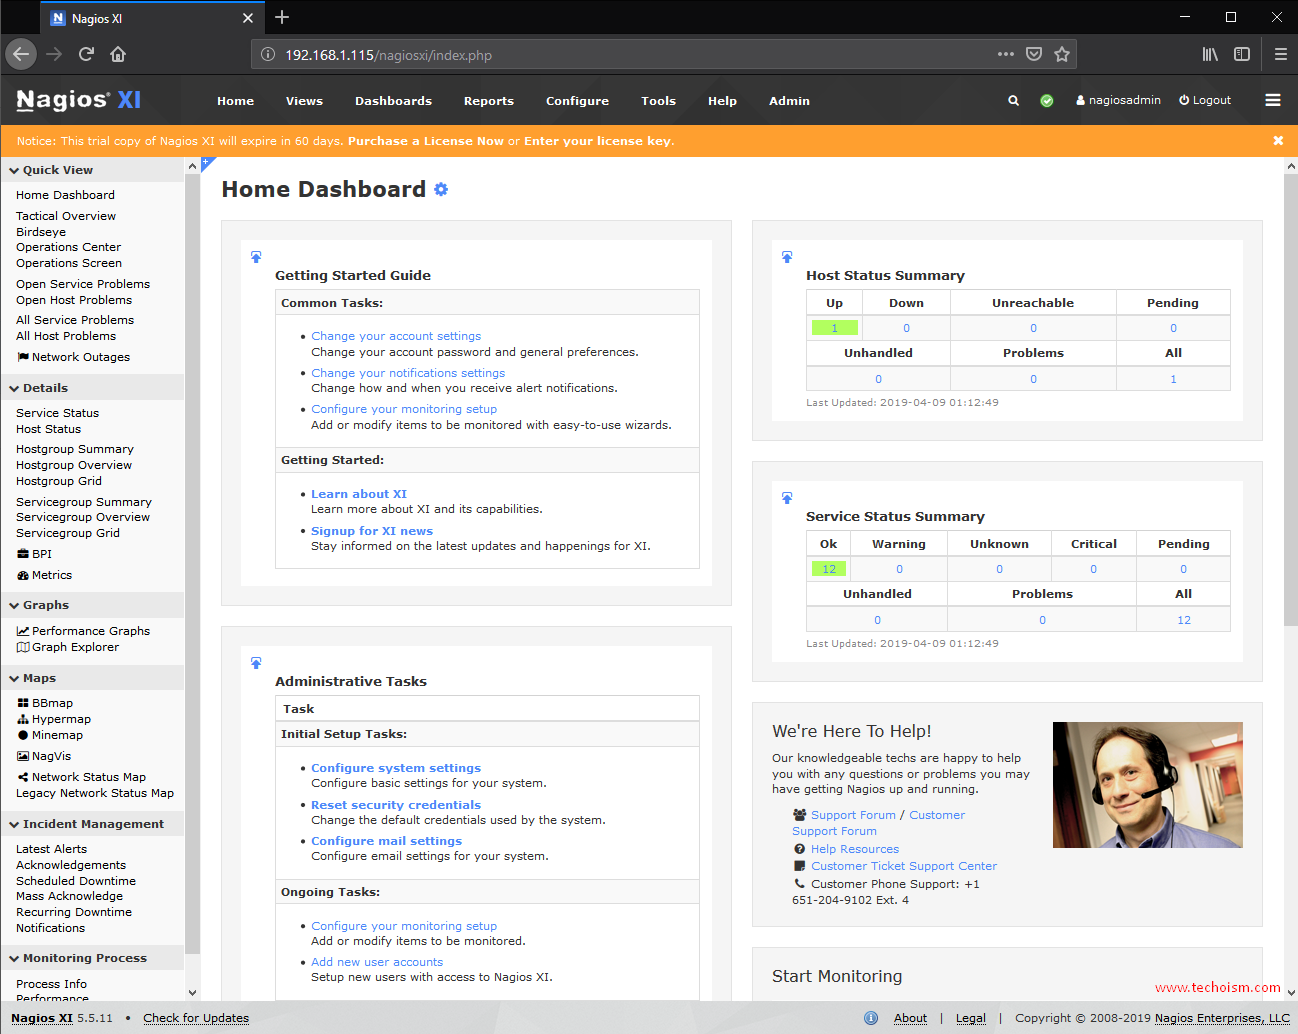Click the sidebar scrollbar down arrow

pos(193,993)
